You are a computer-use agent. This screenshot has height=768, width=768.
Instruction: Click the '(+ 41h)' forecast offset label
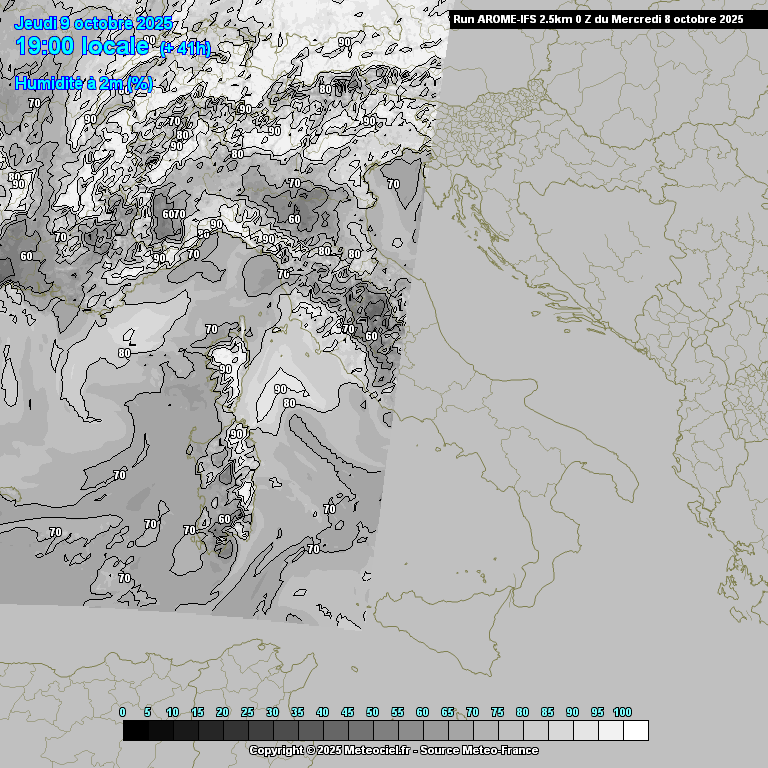click(x=185, y=49)
